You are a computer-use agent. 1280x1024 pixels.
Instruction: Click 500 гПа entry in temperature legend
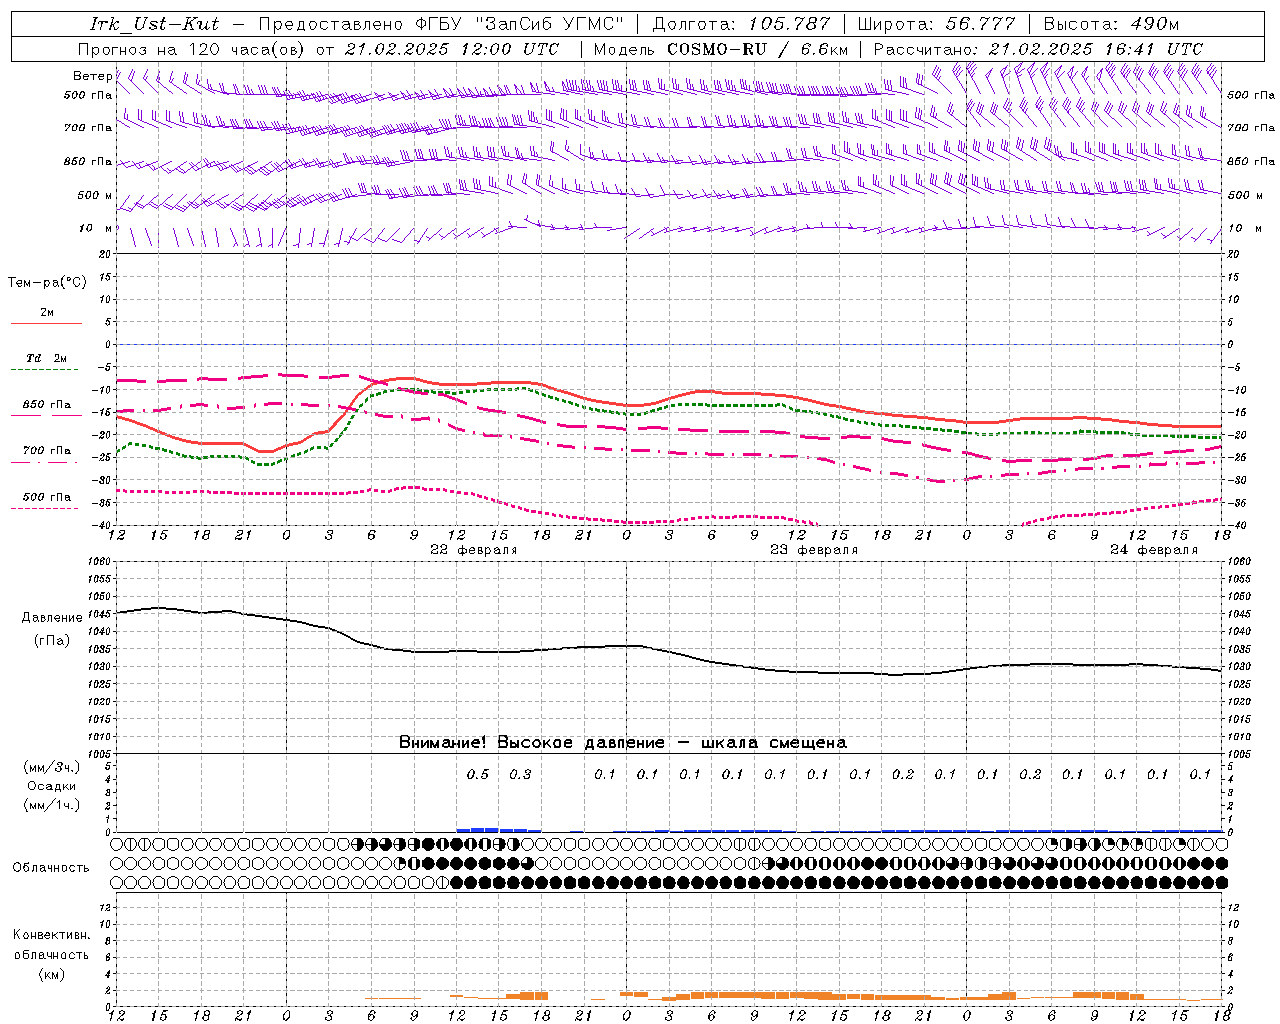[x=47, y=497]
